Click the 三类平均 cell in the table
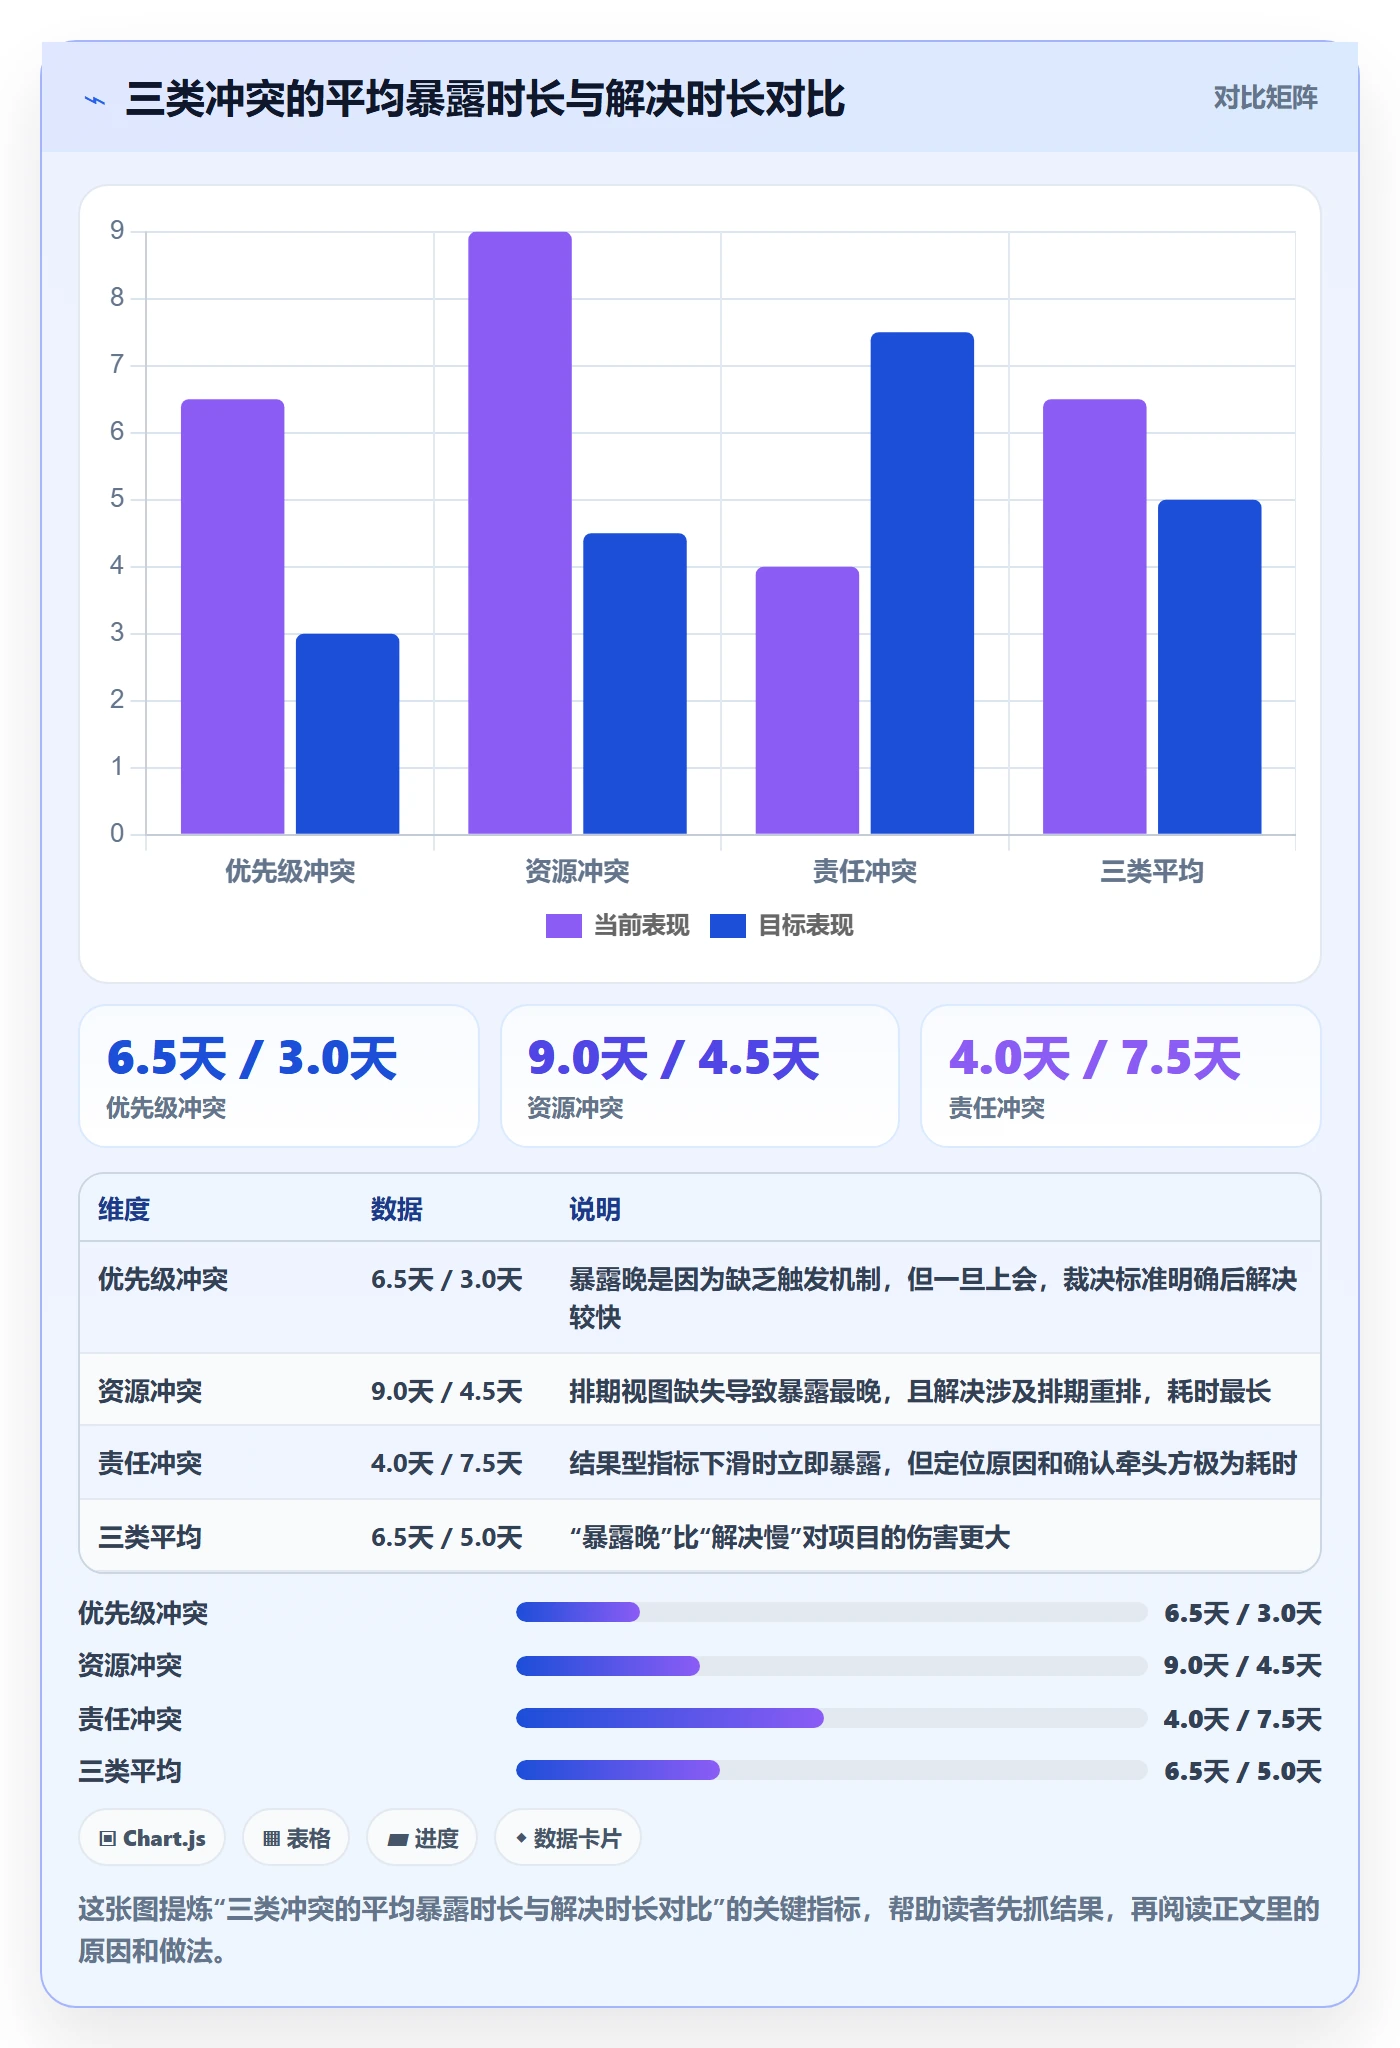This screenshot has width=1400, height=2048. click(150, 1537)
